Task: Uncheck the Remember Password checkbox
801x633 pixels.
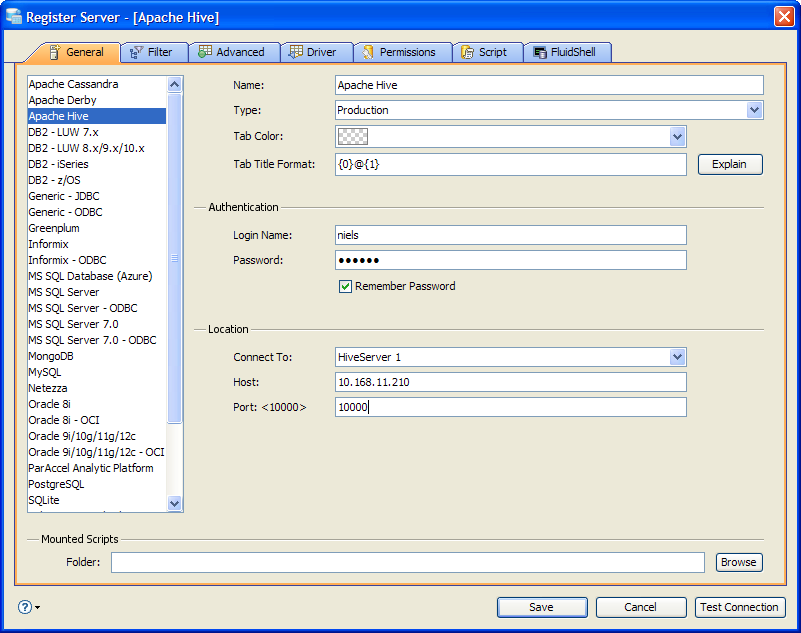Action: (345, 286)
